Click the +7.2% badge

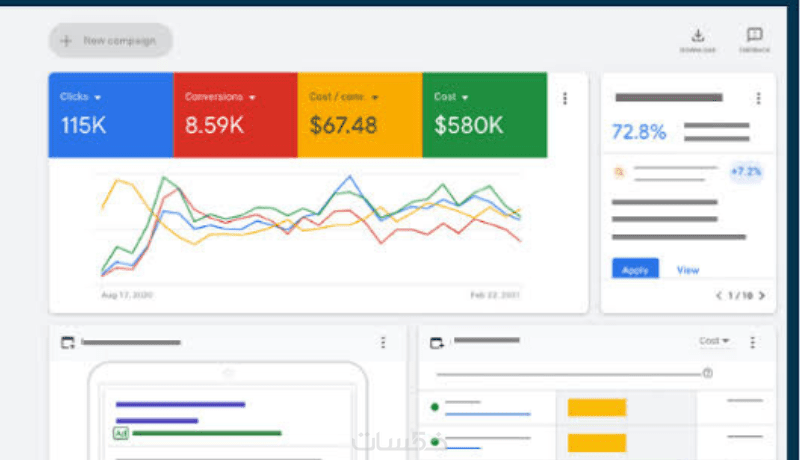(x=745, y=172)
